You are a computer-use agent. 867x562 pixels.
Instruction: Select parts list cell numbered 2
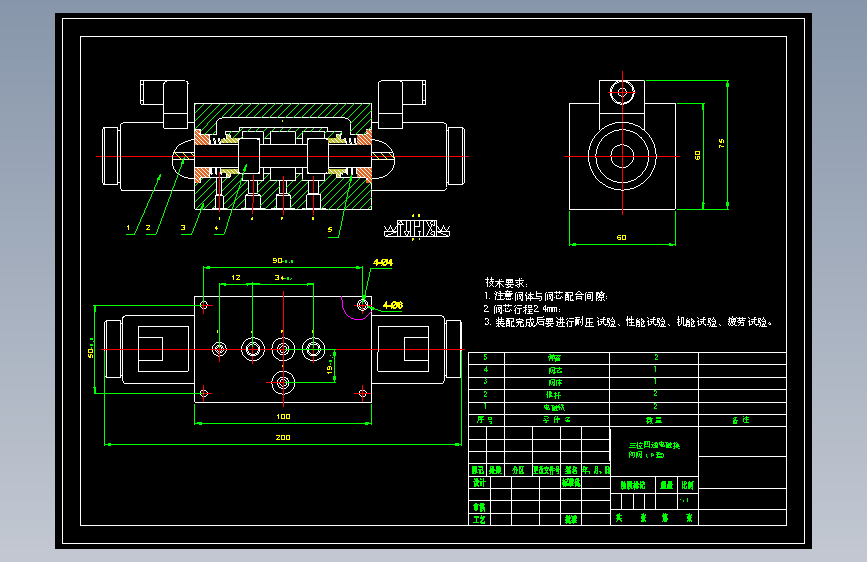(x=486, y=395)
